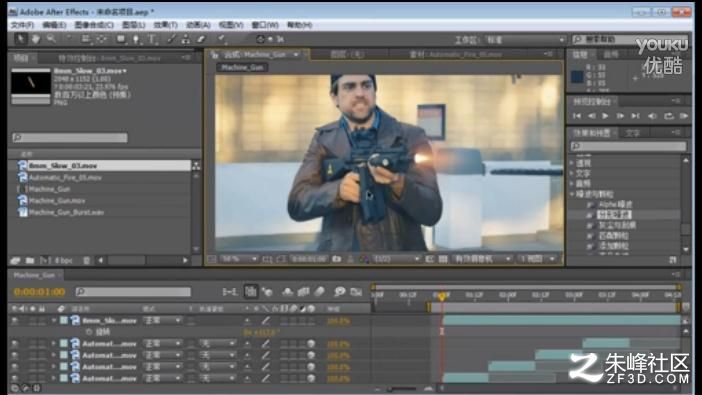Select the Puppet Pin tool
The image size is (702, 395).
(221, 39)
